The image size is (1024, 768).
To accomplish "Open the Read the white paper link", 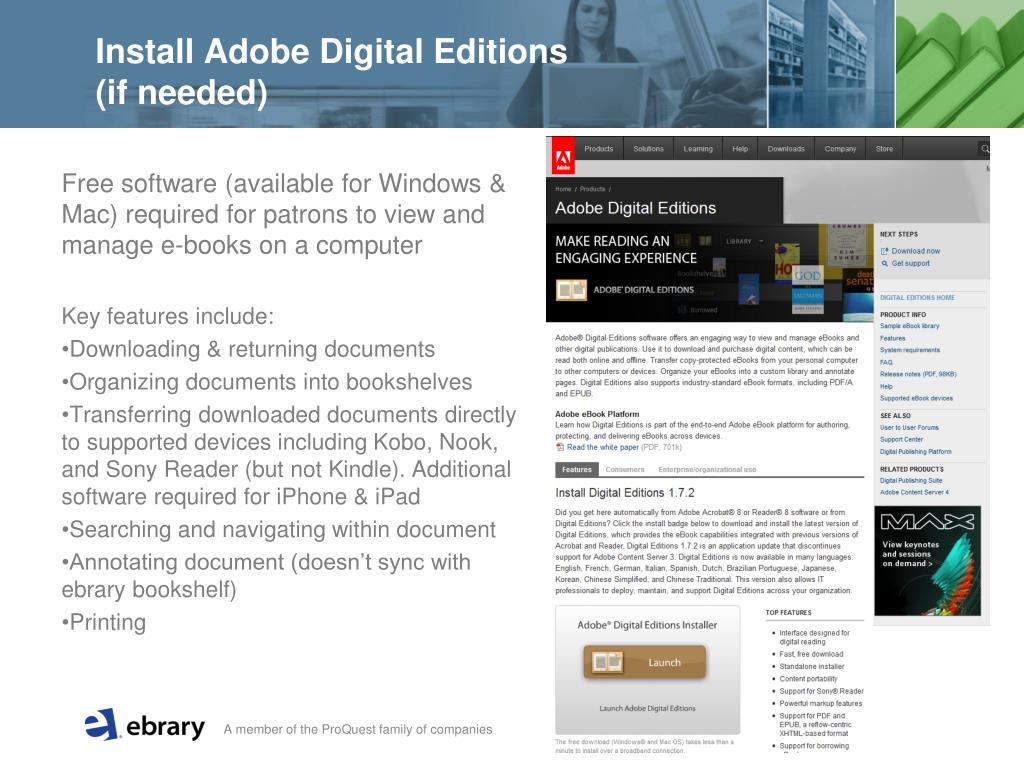I will click(x=603, y=447).
